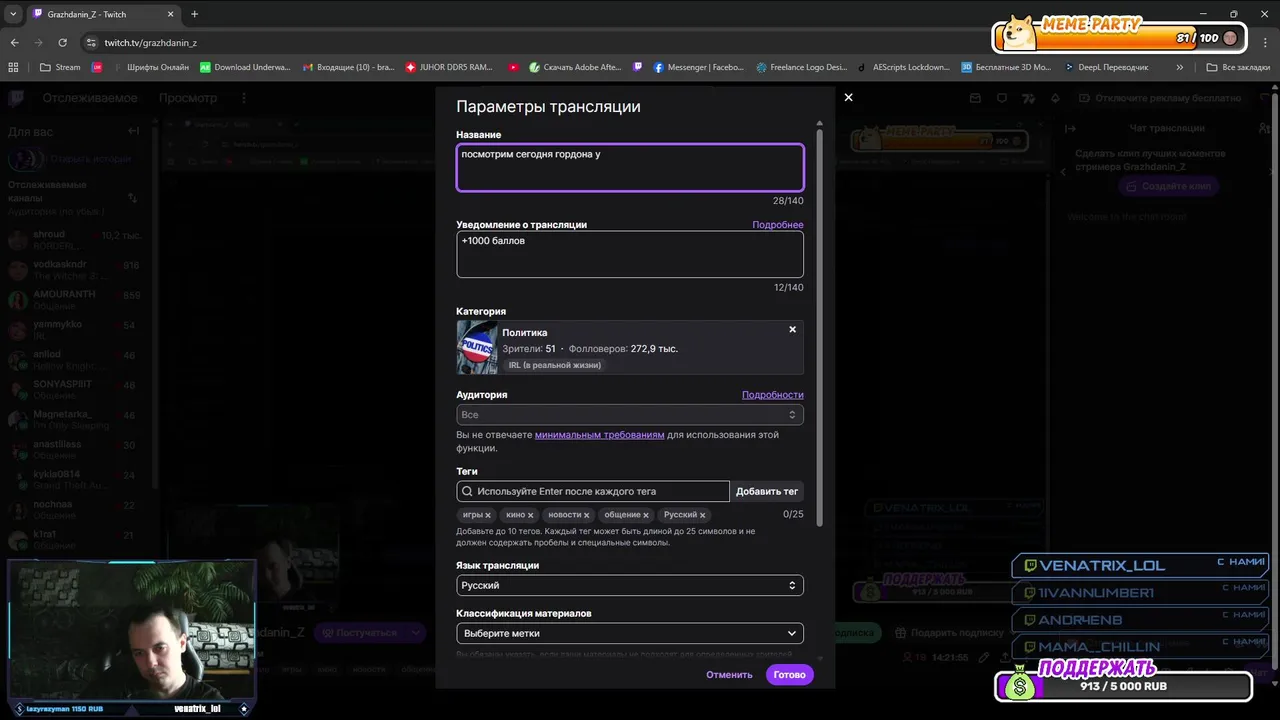Open the 'Шрифты Онлайн' bookmark
Viewport: 1280px width, 720px height.
[x=149, y=67]
